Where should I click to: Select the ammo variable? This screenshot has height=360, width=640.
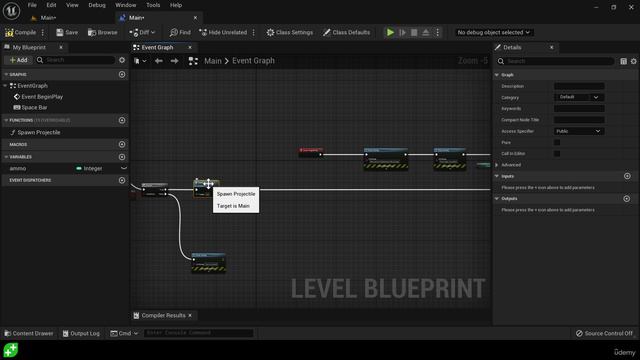pos(18,168)
